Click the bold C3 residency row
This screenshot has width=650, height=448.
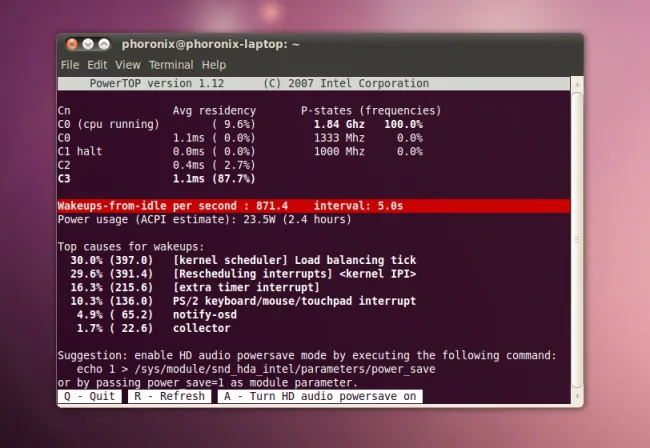pos(157,179)
